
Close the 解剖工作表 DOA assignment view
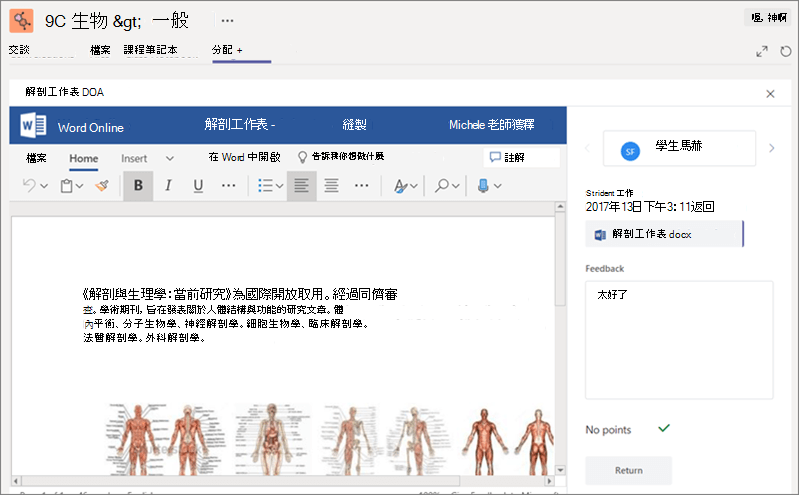[770, 93]
